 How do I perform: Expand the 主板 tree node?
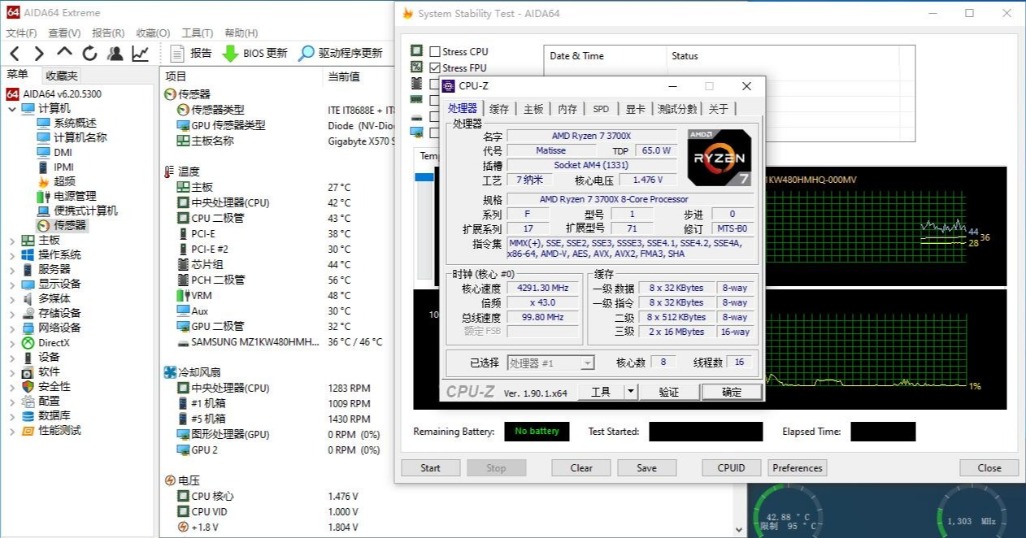[x=12, y=240]
